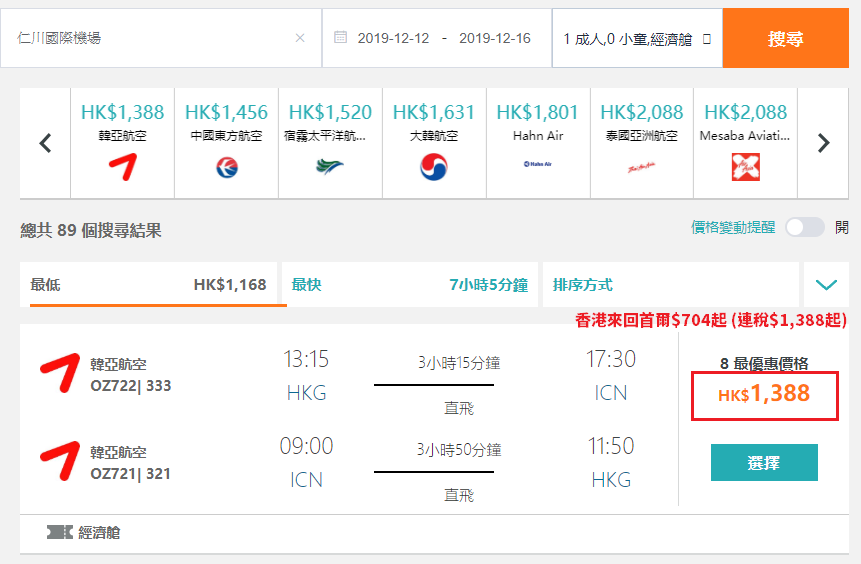Click the 8 最優惠價格 label

764,363
